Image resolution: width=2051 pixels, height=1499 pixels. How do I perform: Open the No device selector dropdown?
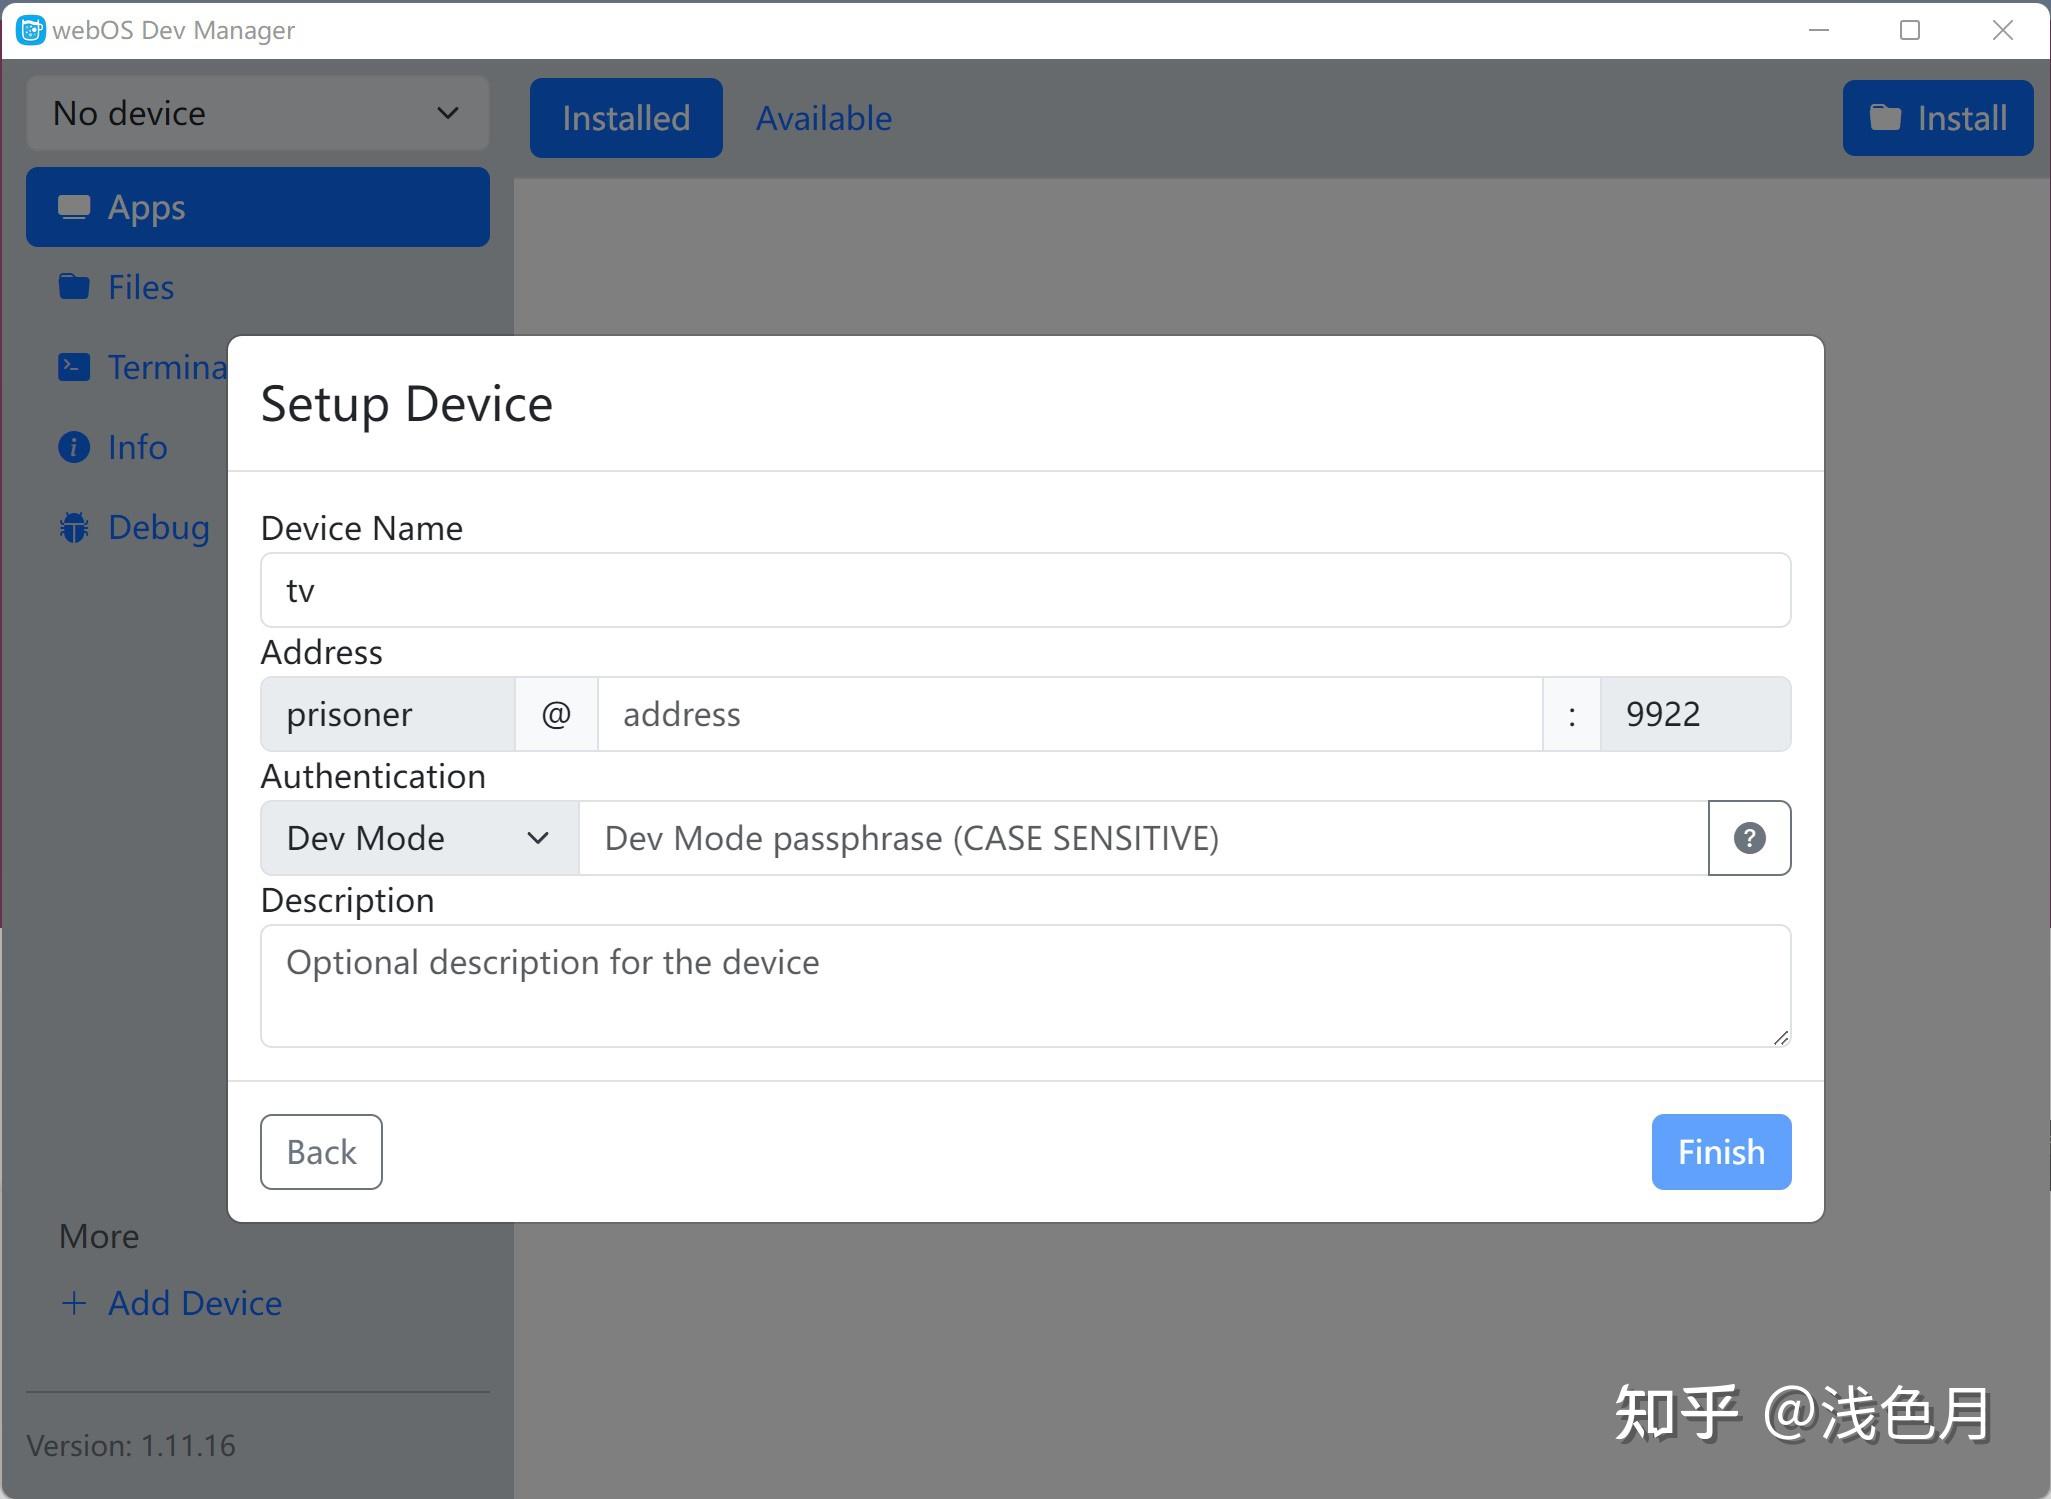[256, 113]
